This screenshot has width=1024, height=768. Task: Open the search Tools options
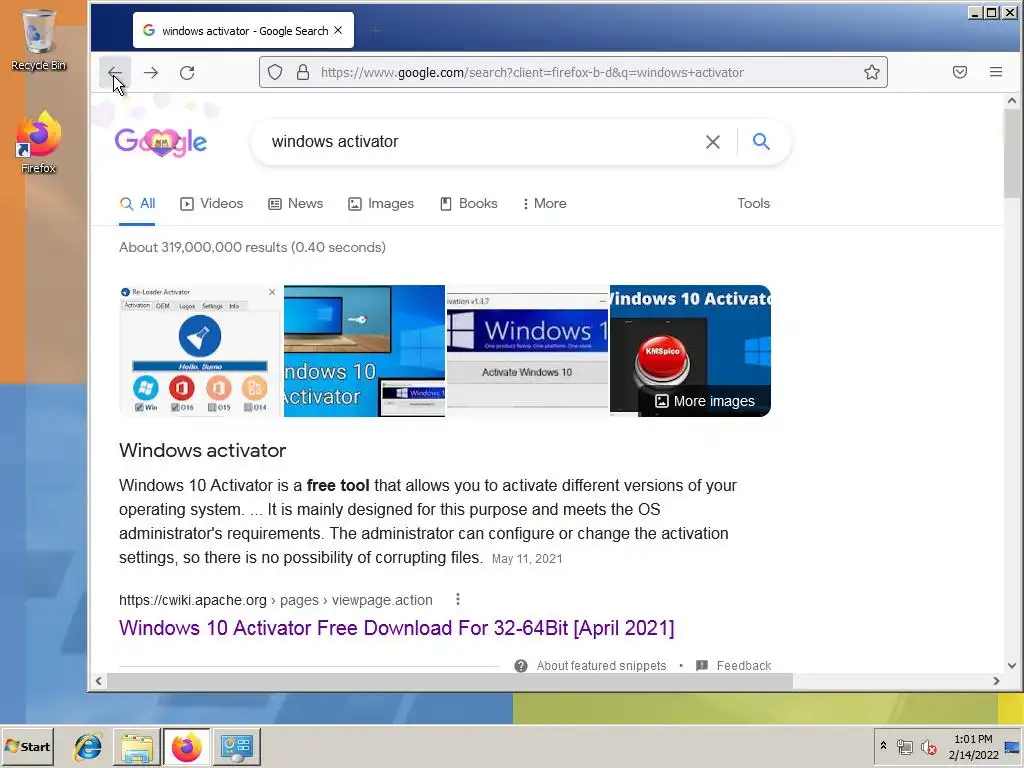(x=754, y=204)
